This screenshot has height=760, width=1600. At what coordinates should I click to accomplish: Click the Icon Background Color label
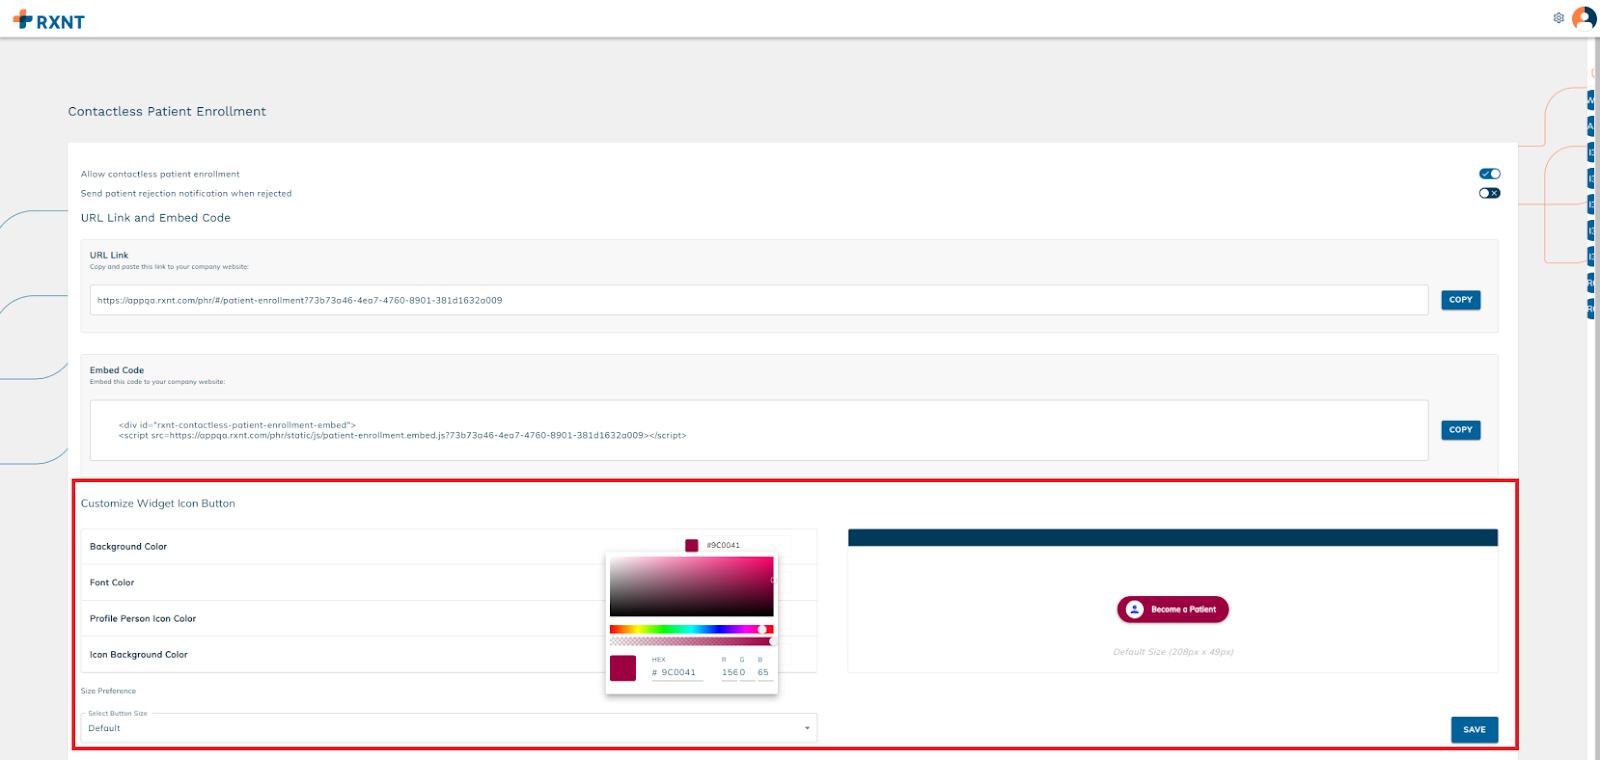139,654
